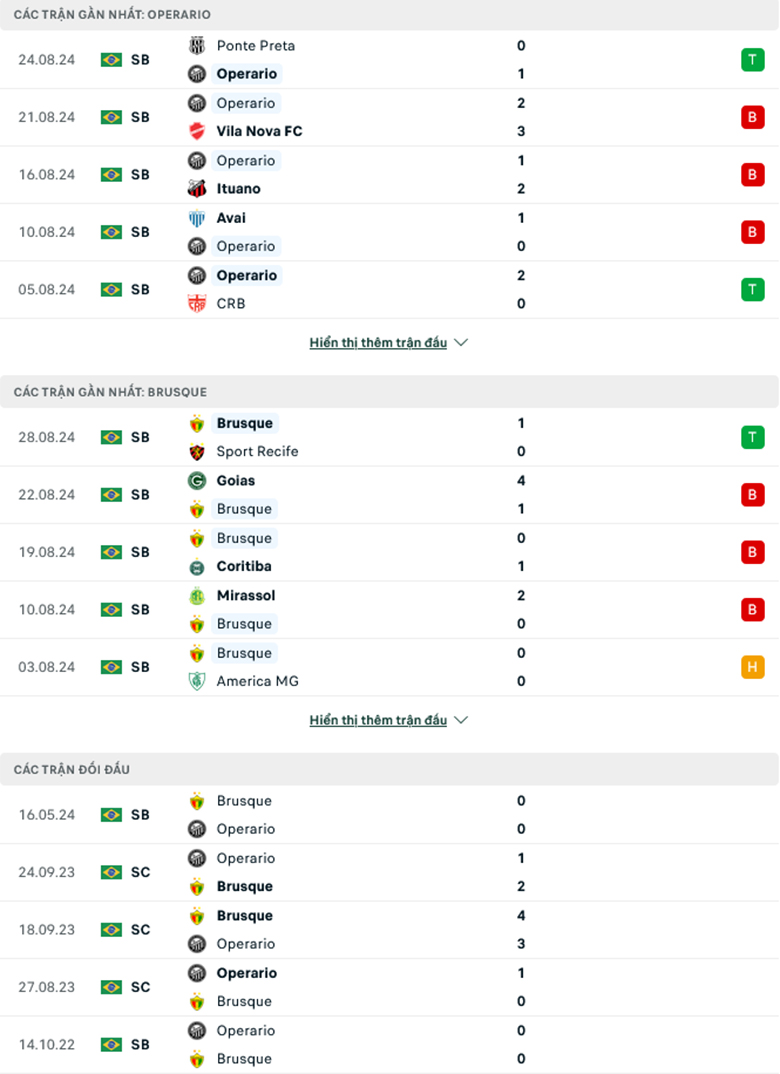Open 'Hiển thị thêm trận đấu' under Brusque
The height and width of the screenshot is (1074, 780).
[378, 720]
